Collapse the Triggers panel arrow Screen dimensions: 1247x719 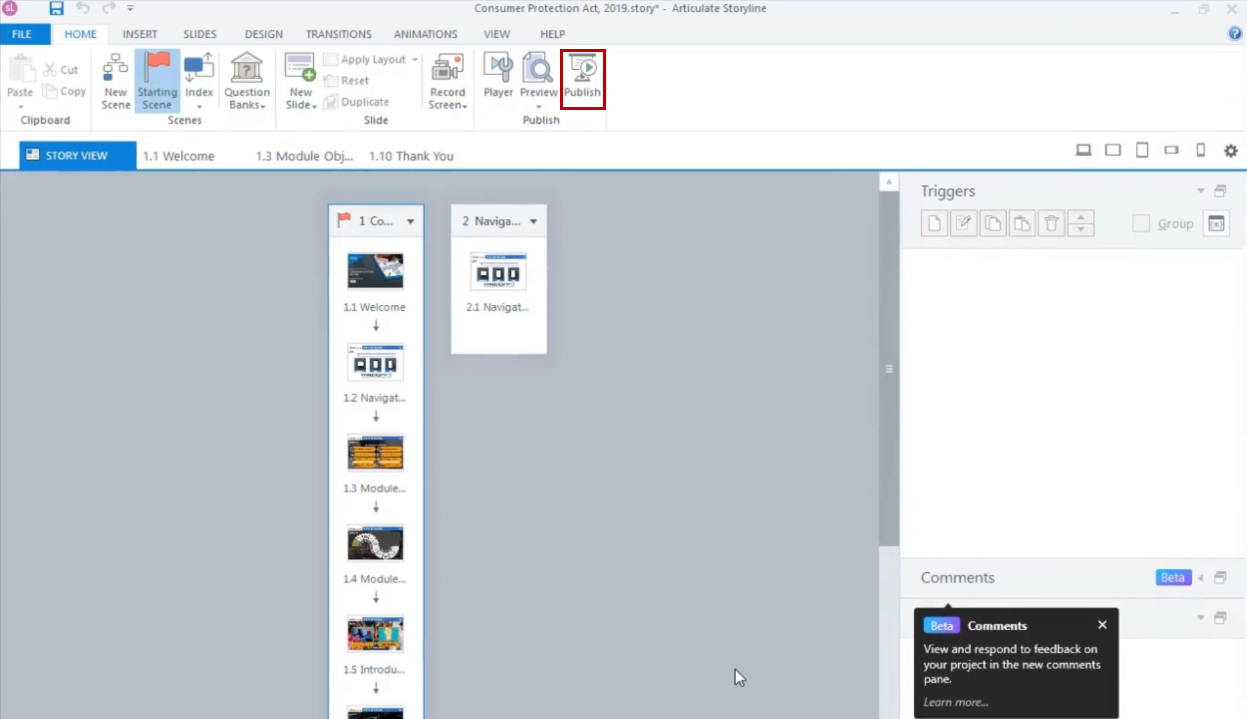click(1201, 191)
